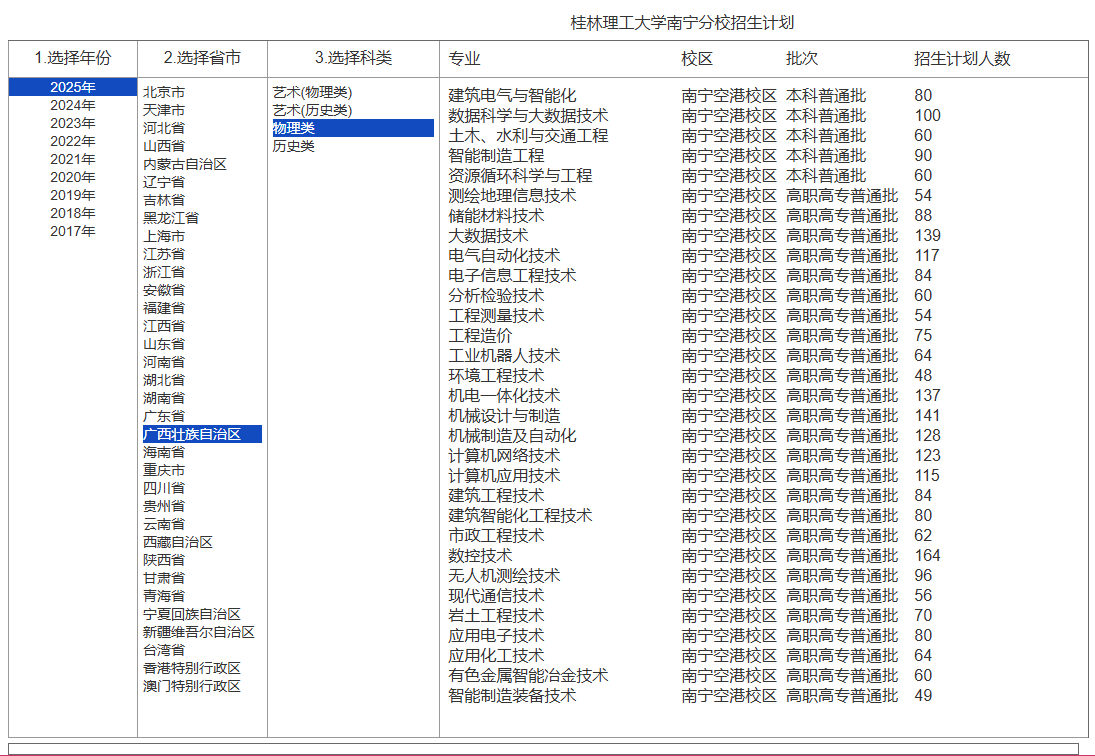Click the 工业机器人技术 major name
Image resolution: width=1095 pixels, height=756 pixels.
pos(504,356)
